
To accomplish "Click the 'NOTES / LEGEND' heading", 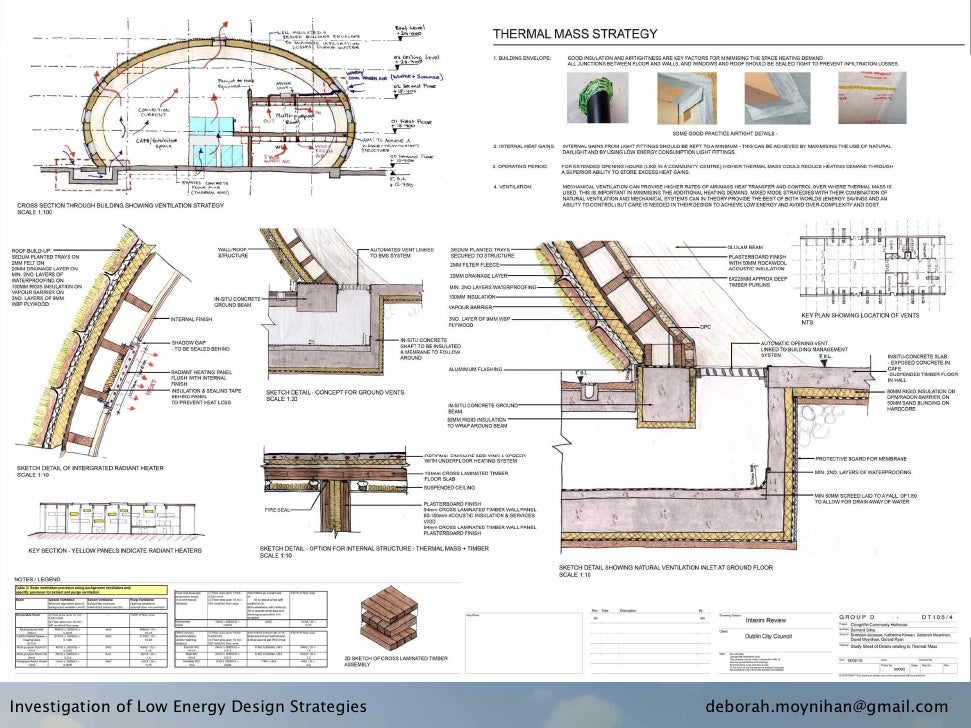I will [x=38, y=579].
